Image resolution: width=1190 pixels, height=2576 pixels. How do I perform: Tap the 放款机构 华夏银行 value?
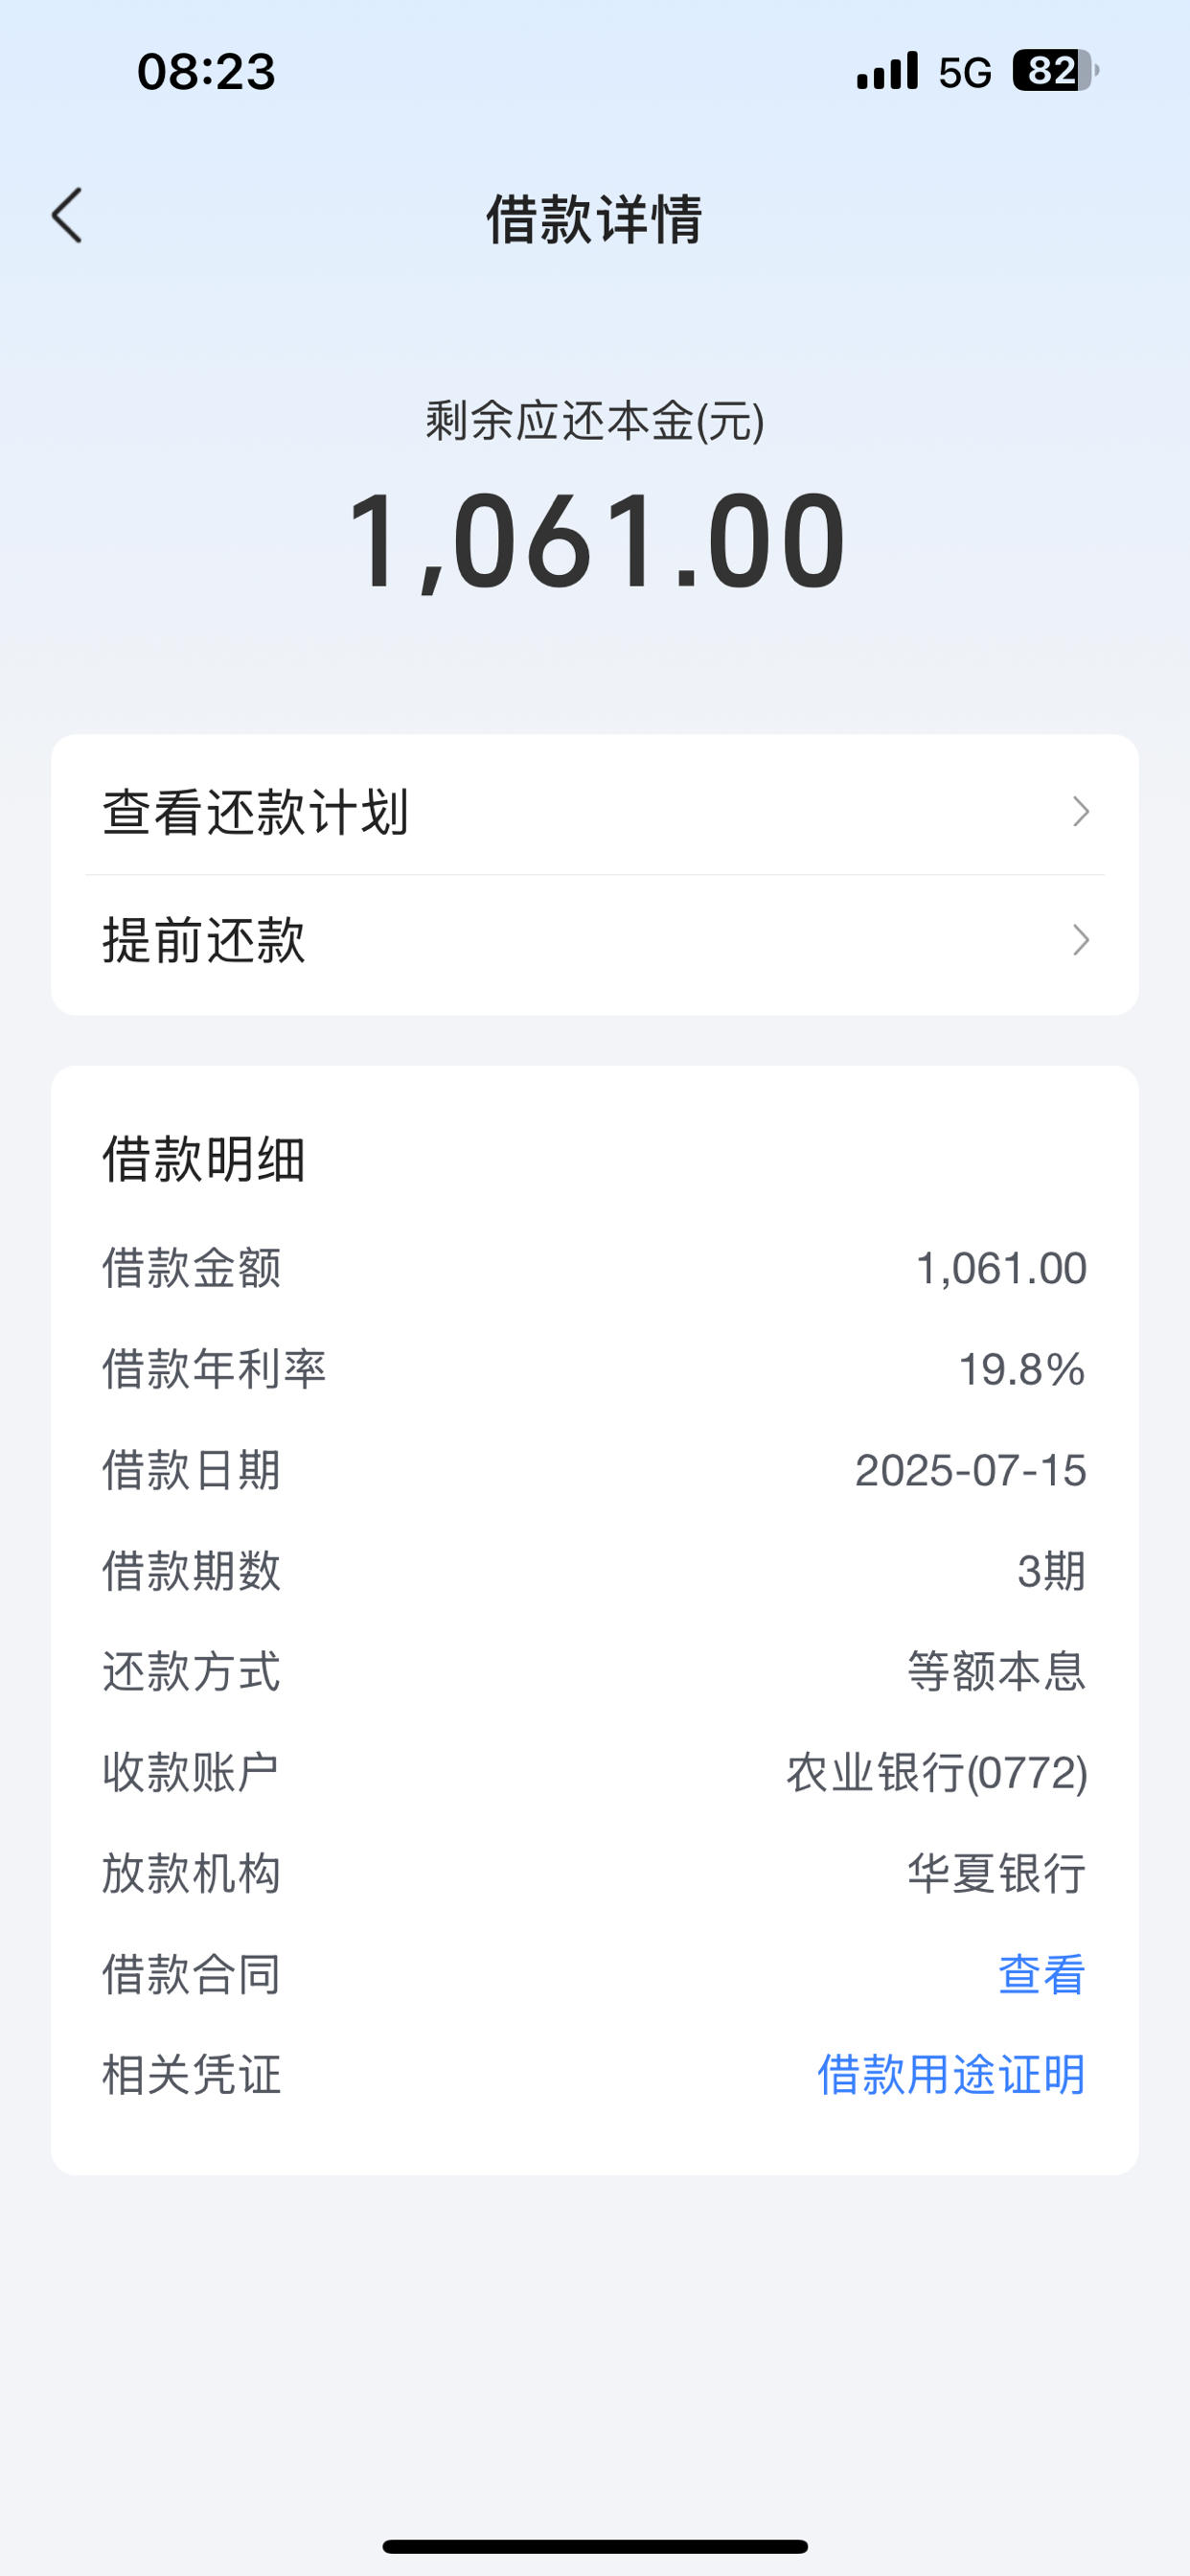pos(997,1873)
